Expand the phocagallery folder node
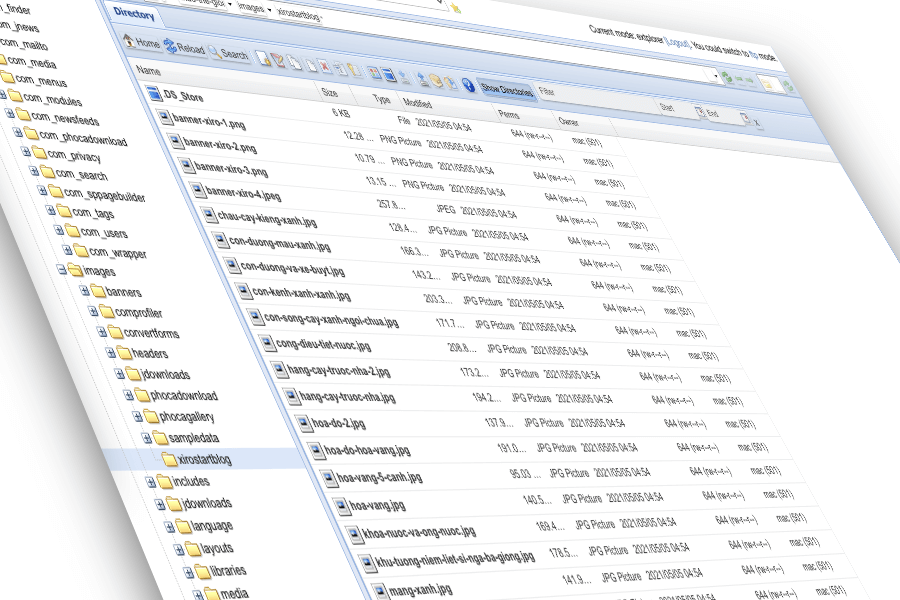 click(x=138, y=416)
